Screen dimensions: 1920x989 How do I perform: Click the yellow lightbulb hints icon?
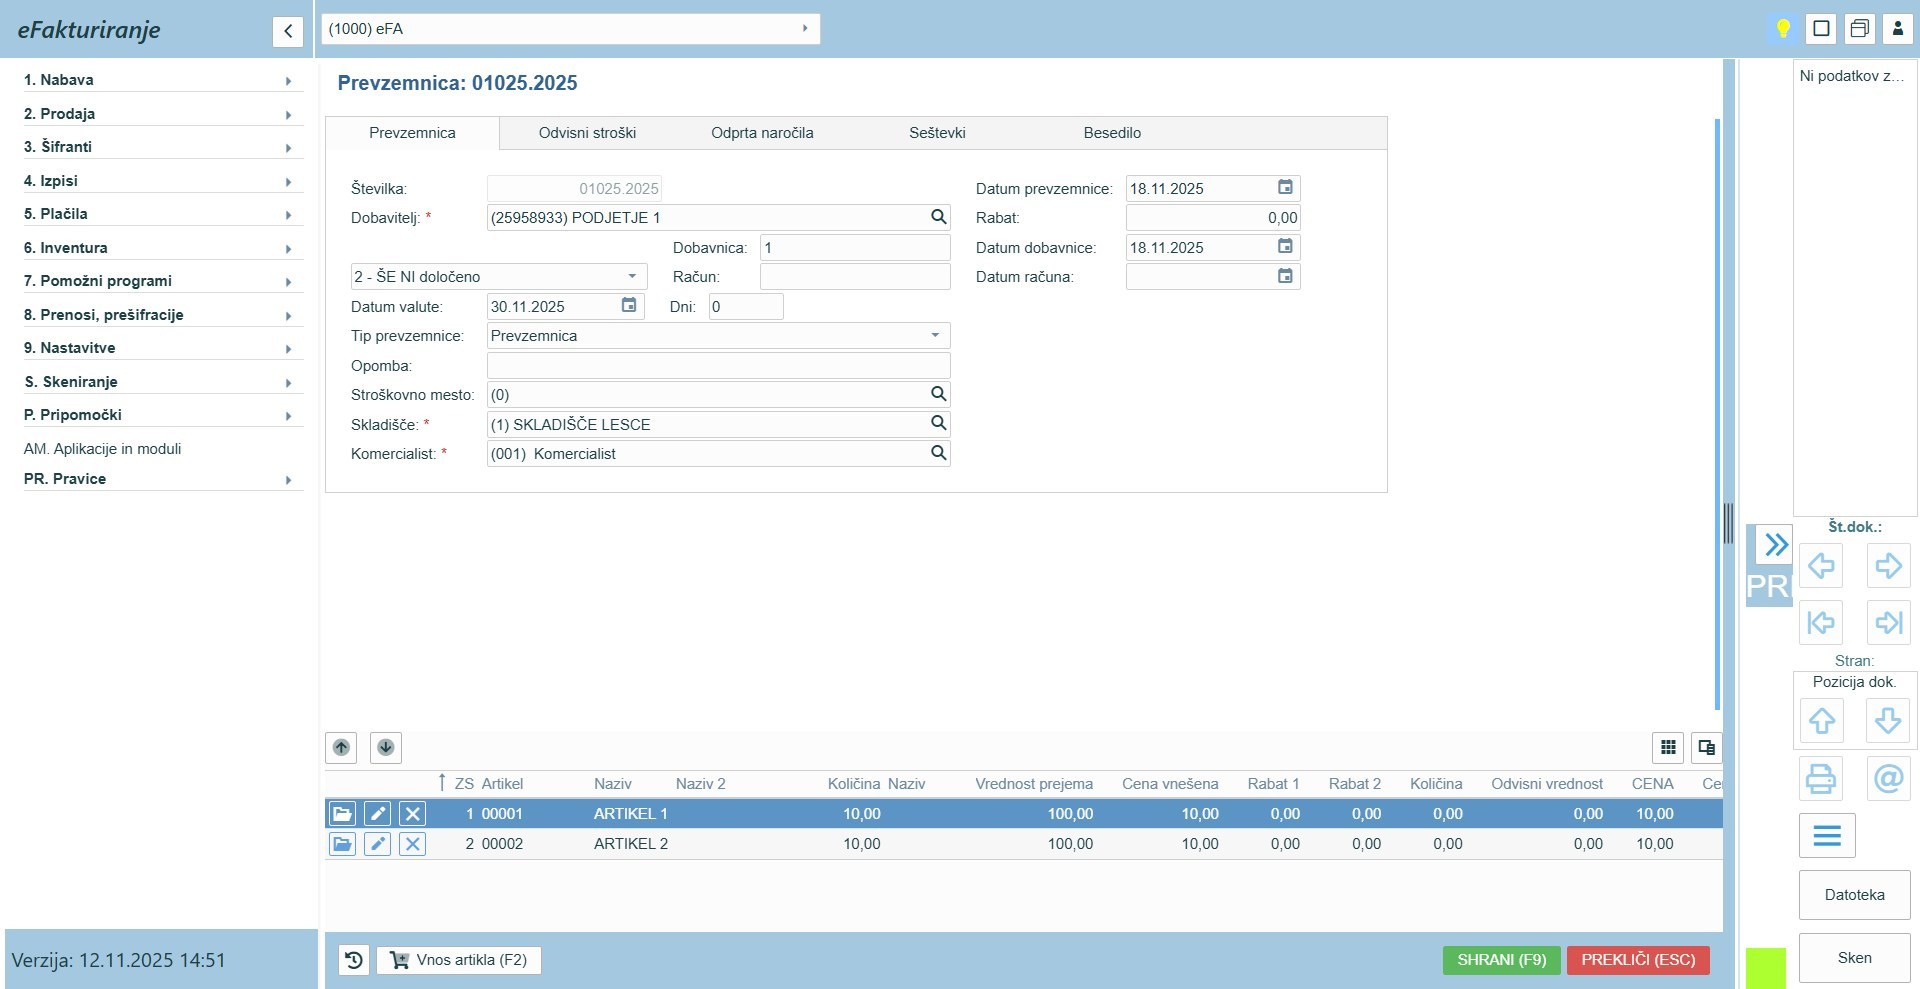click(1782, 28)
